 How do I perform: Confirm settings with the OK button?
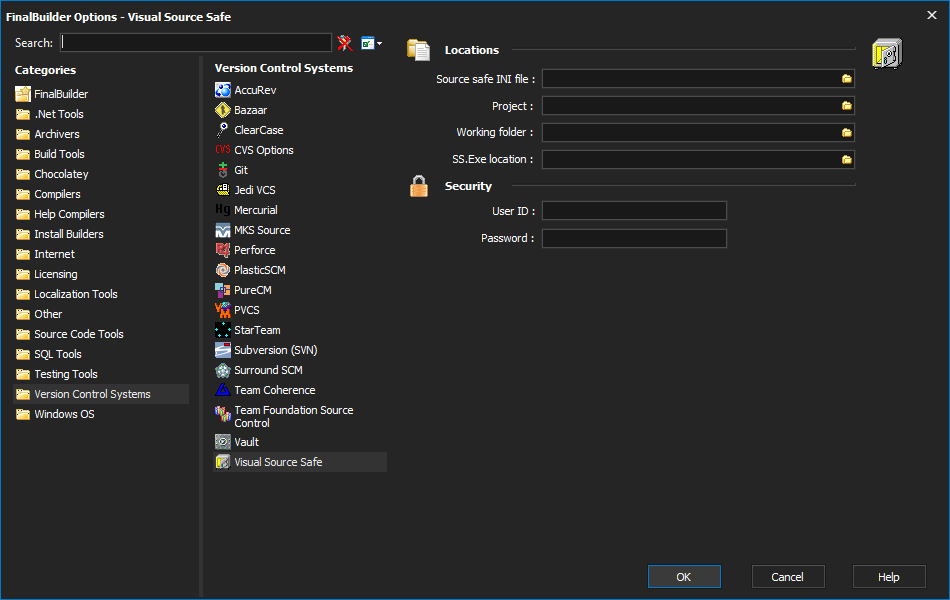(684, 577)
